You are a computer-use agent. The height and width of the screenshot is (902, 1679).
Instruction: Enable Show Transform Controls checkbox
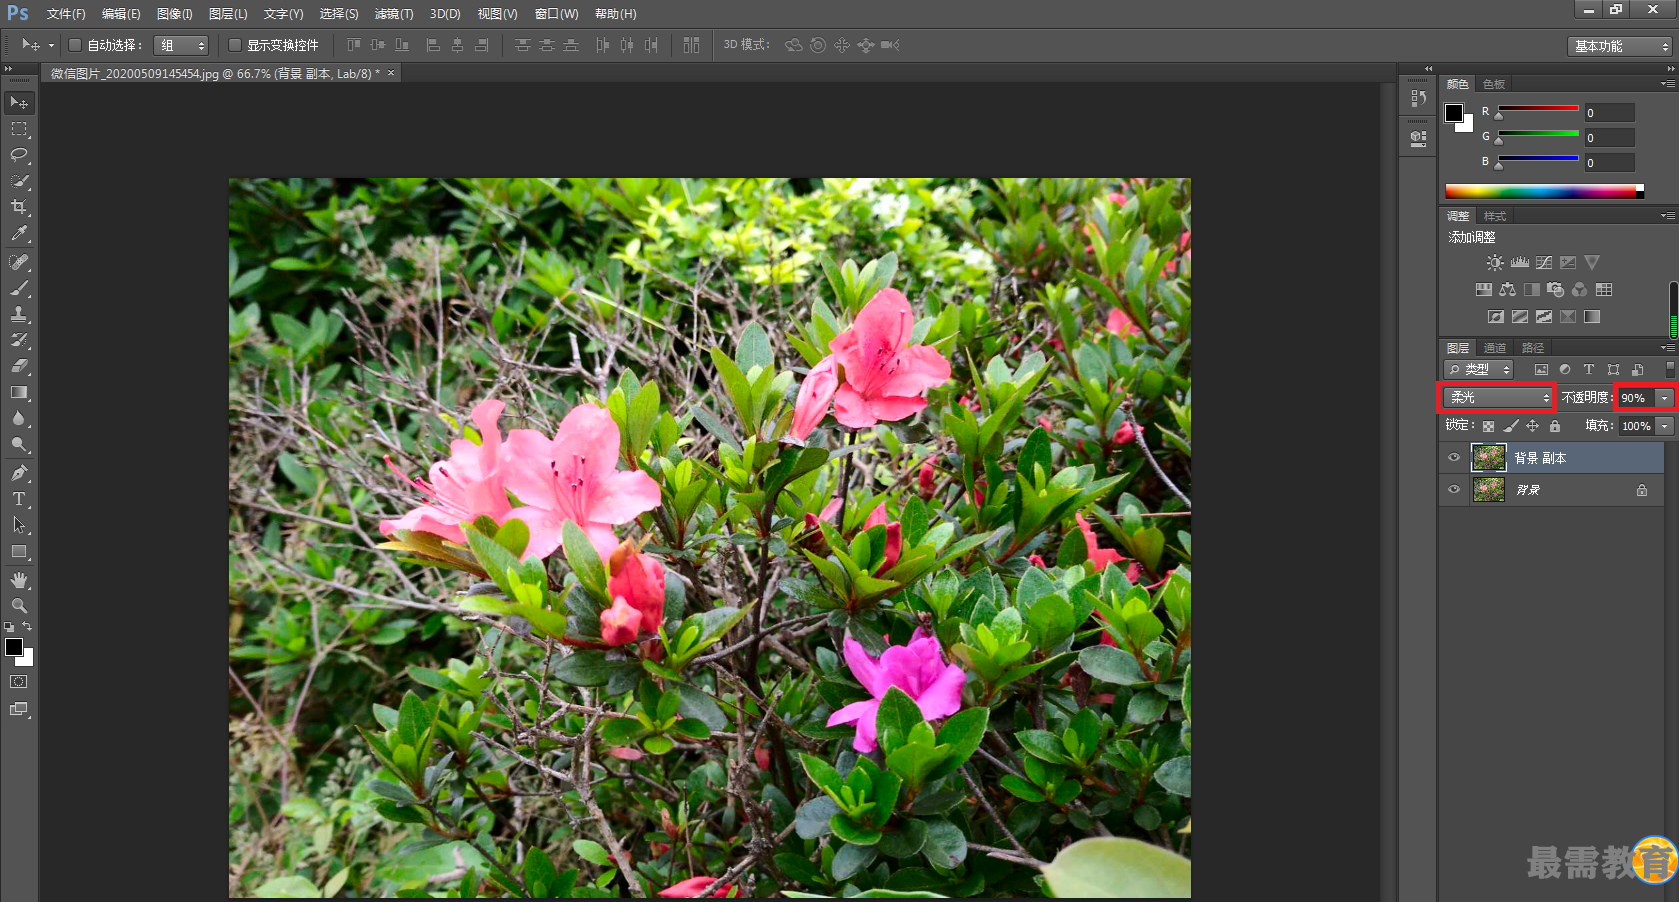(235, 45)
